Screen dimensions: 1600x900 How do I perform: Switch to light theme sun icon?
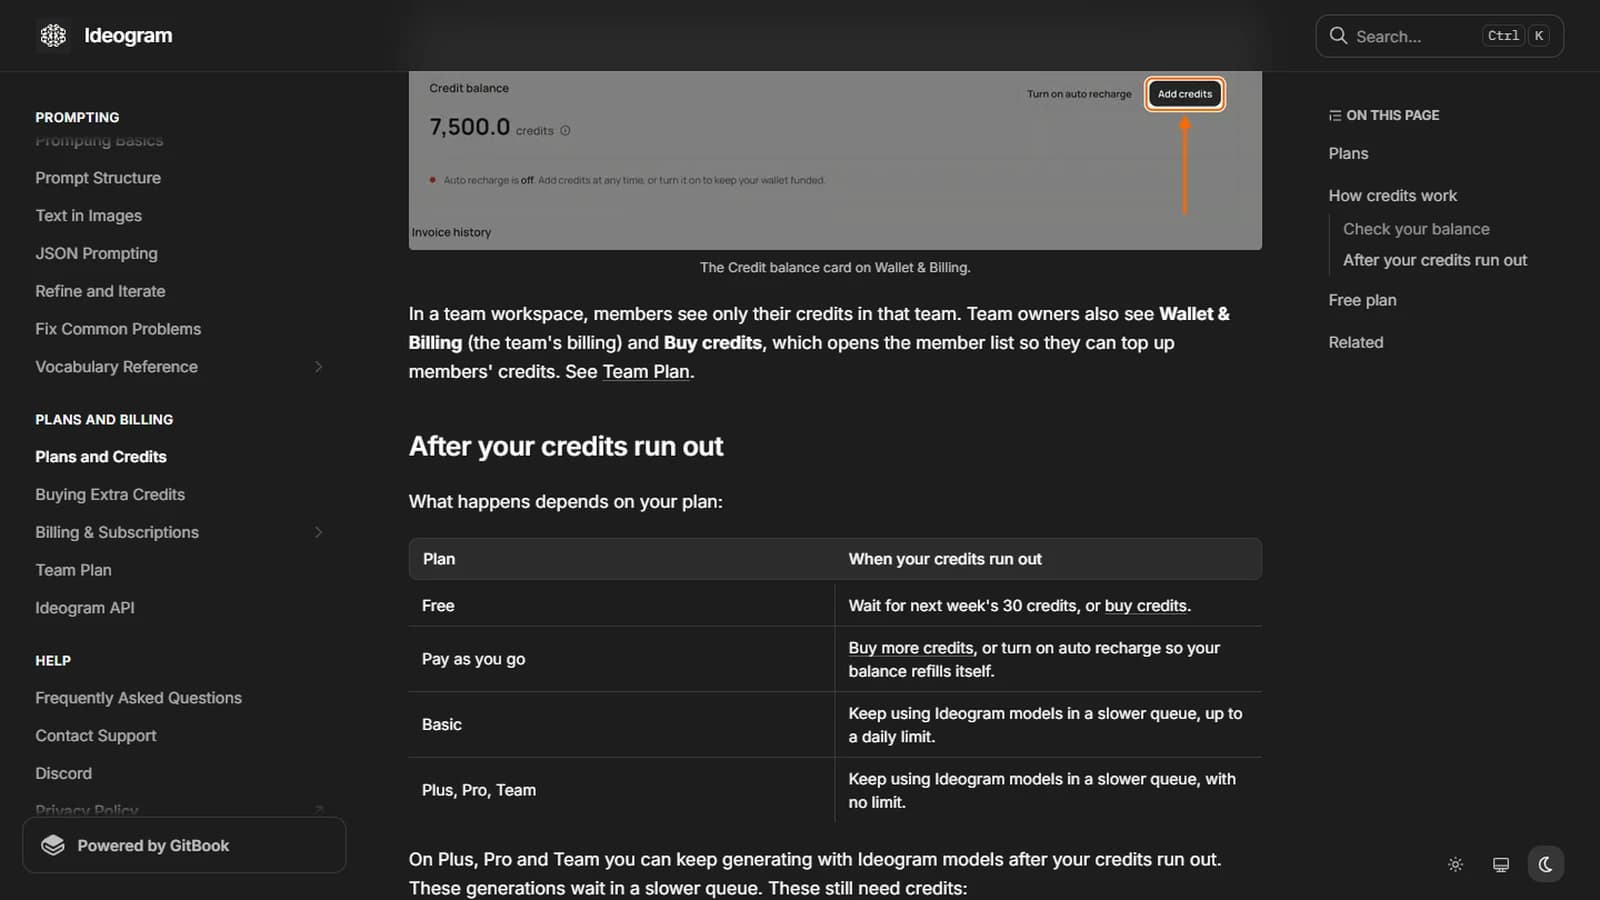[x=1455, y=865]
